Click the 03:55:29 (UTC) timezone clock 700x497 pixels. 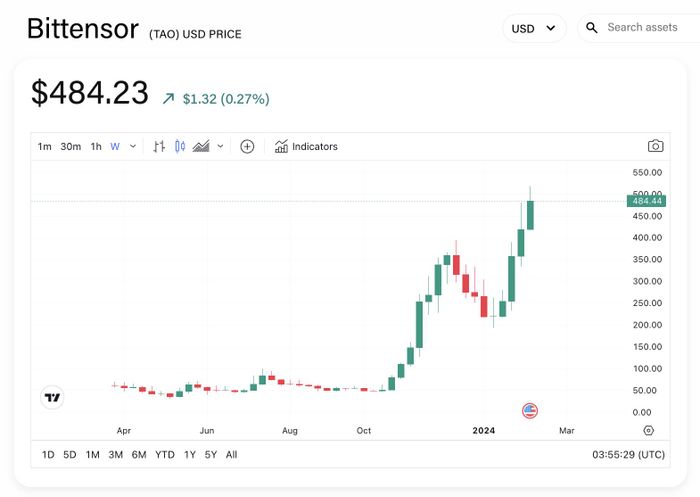[629, 455]
